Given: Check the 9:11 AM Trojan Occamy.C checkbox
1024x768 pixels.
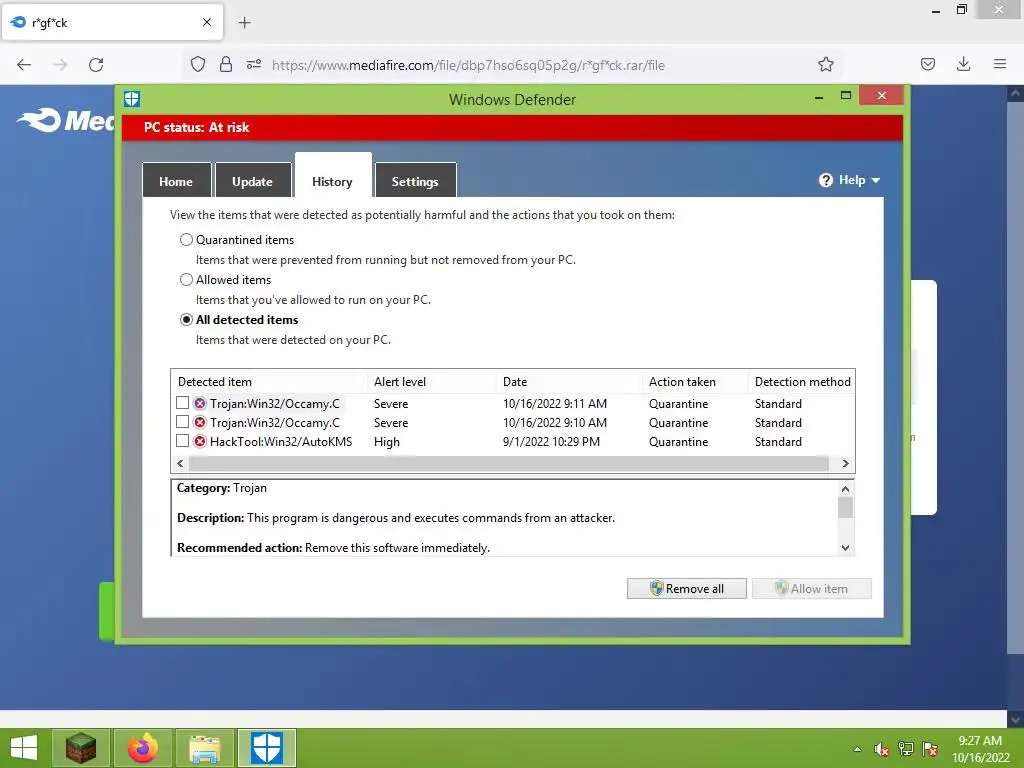Looking at the screenshot, I should coord(183,403).
